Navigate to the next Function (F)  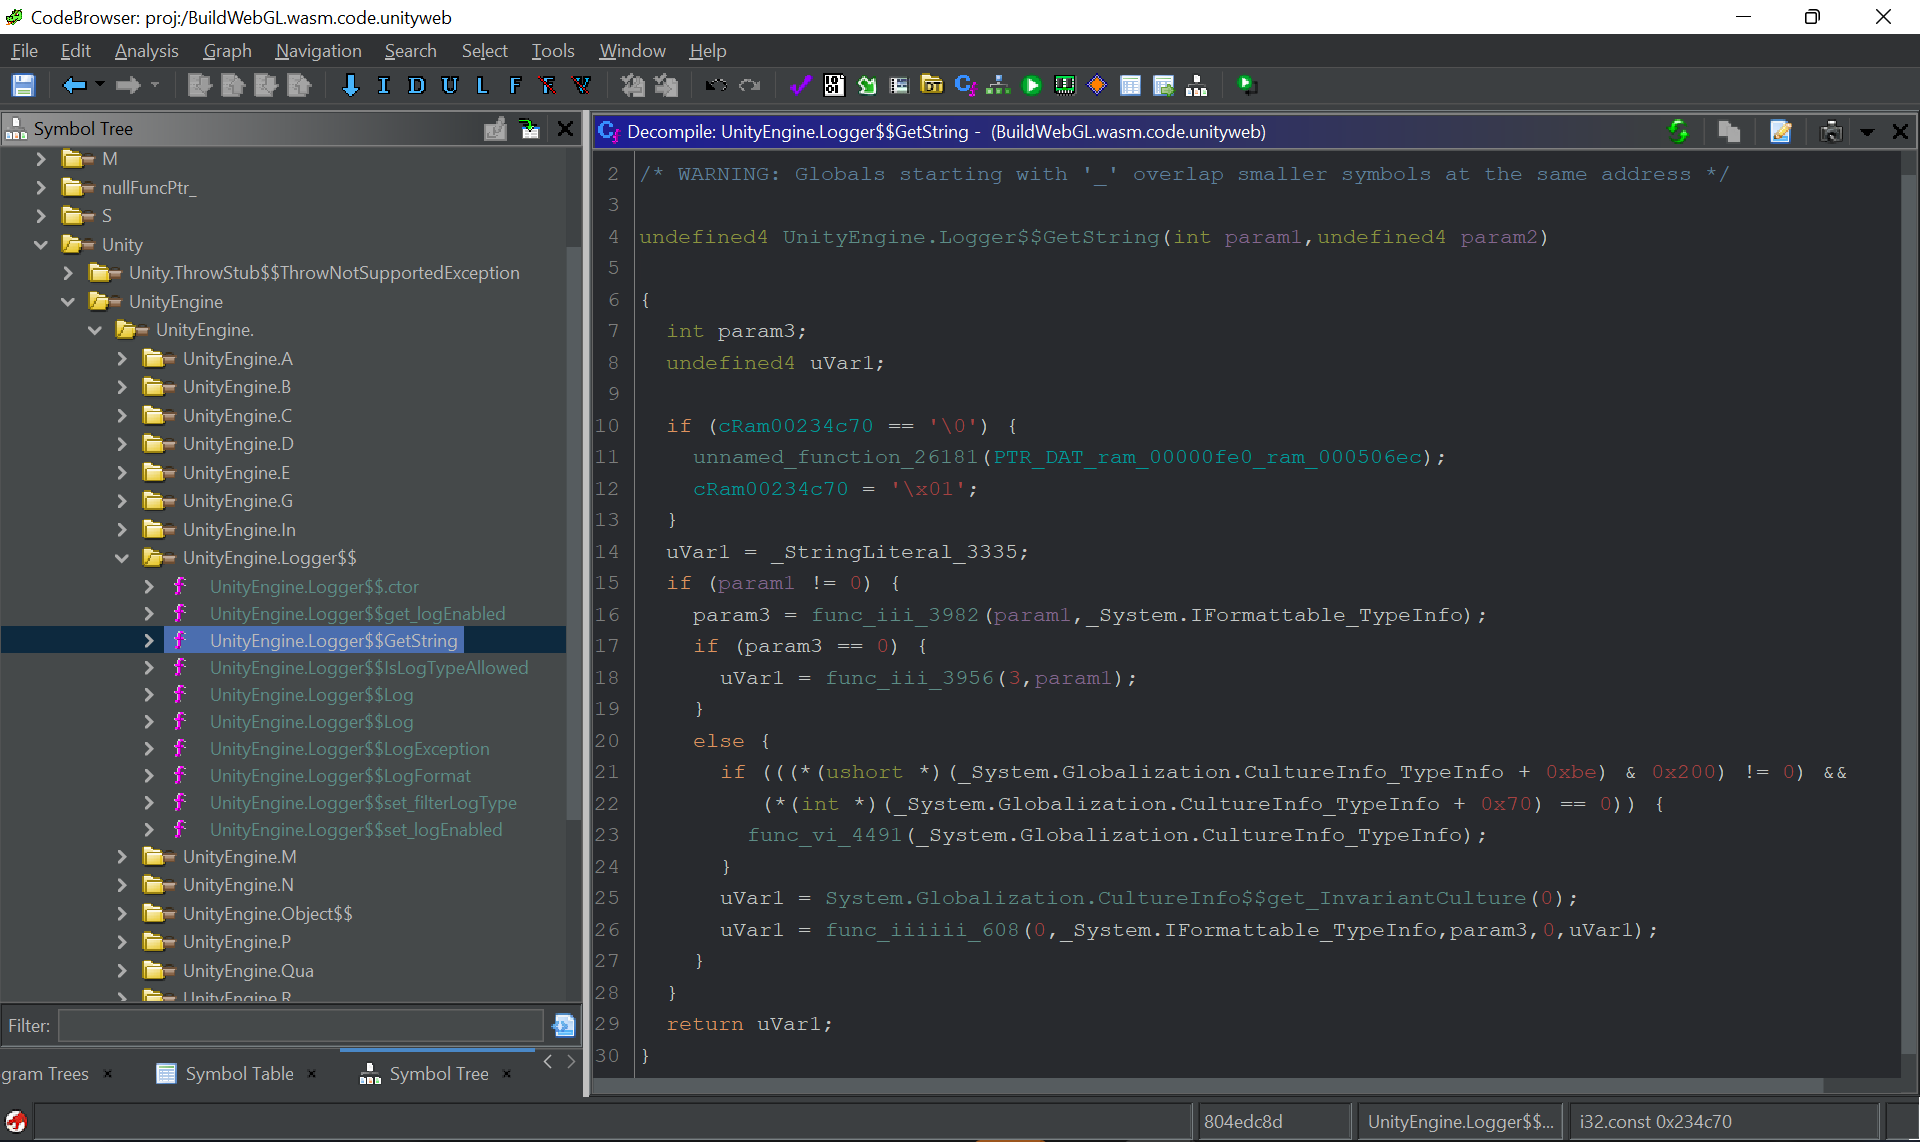515,86
